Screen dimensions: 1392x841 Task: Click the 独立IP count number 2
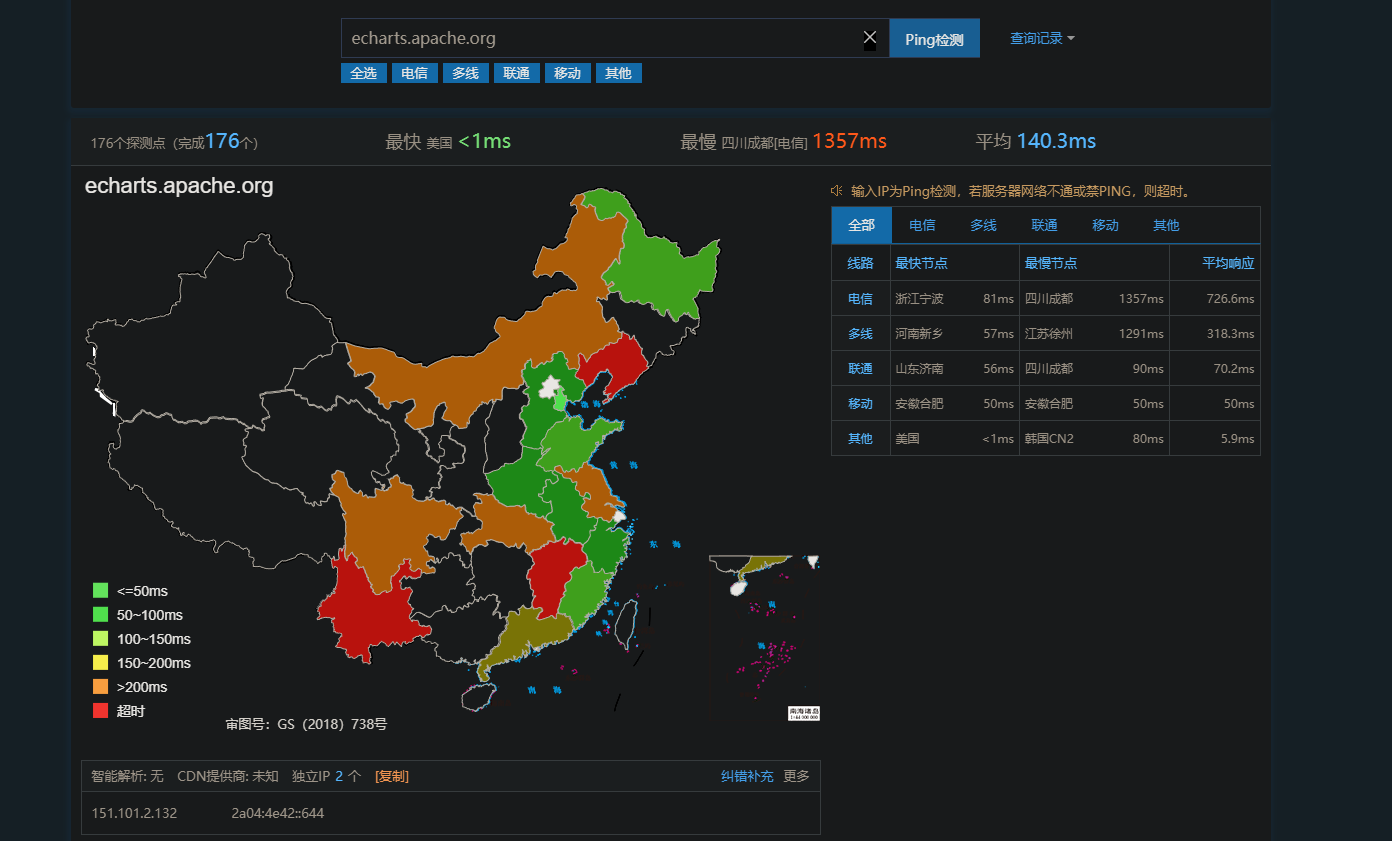click(x=339, y=776)
